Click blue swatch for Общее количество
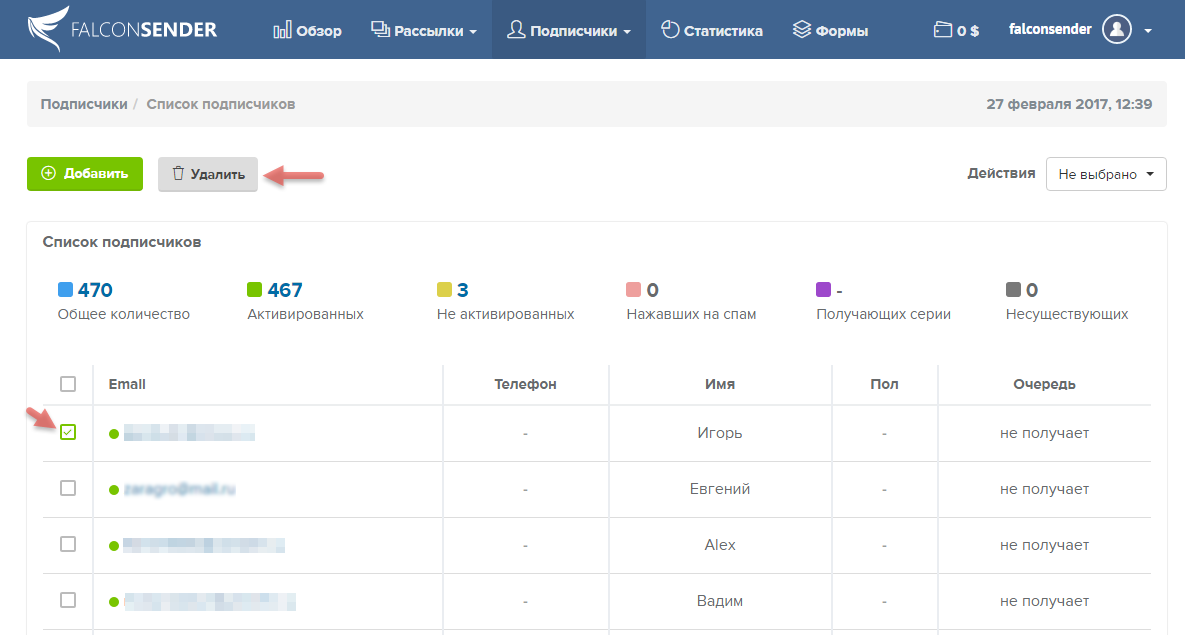1185x635 pixels. pos(65,290)
